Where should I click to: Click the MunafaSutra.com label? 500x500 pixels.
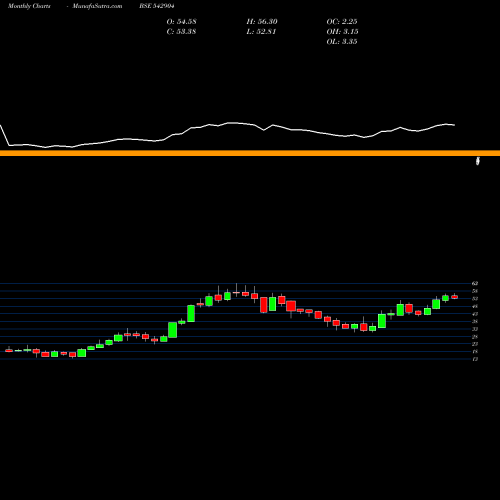pos(97,6)
